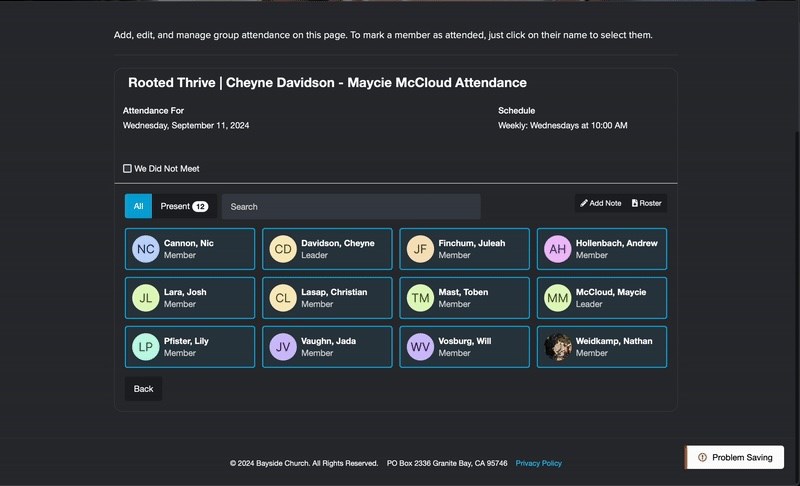Click the NC avatar for Nic Cannon

(x=145, y=249)
